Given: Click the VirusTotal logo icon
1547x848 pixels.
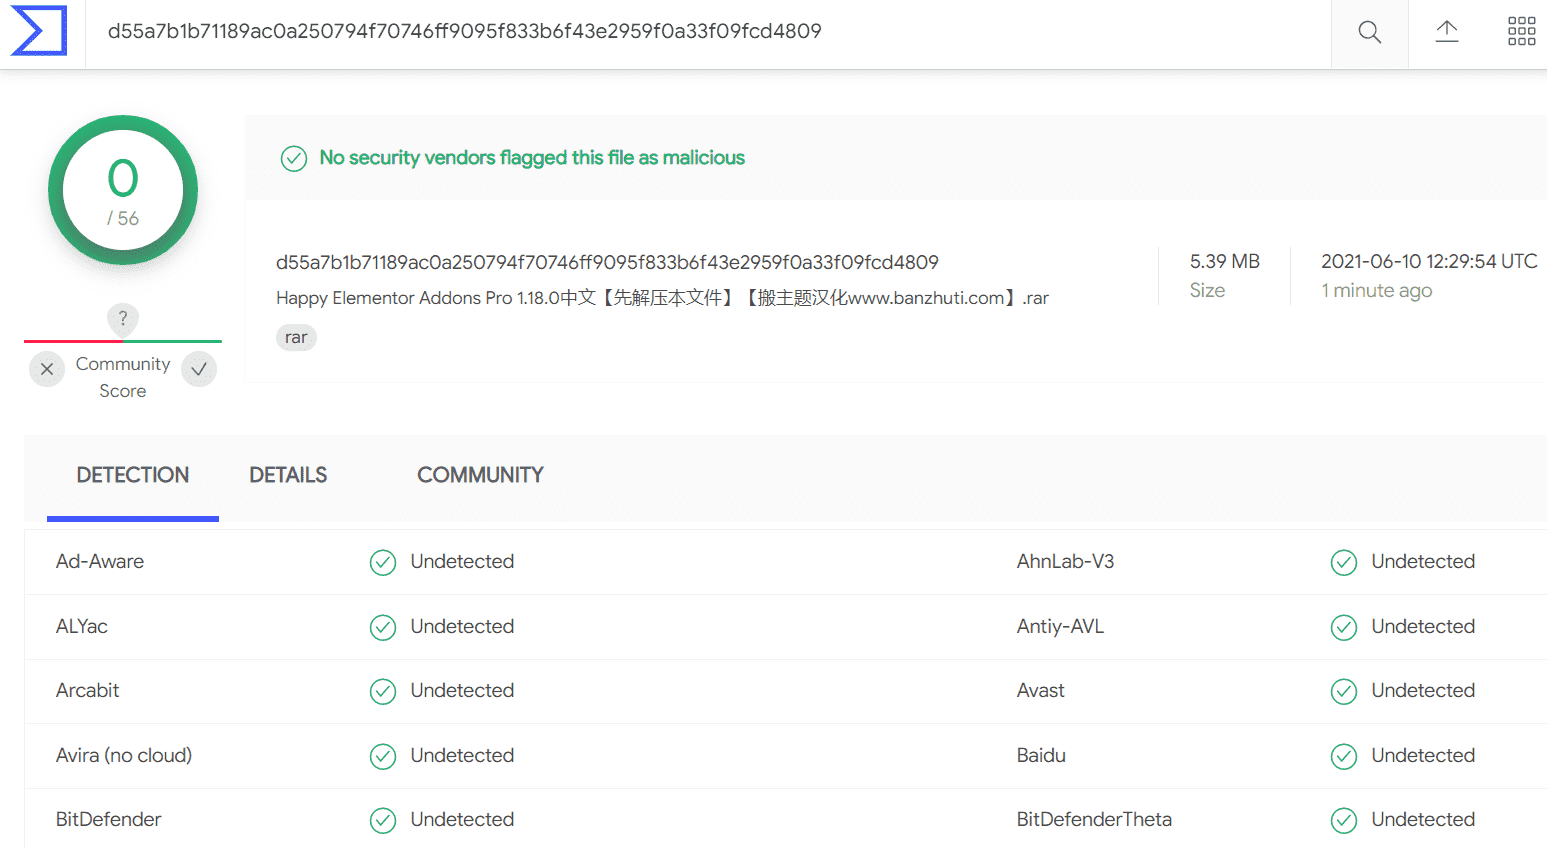Looking at the screenshot, I should tap(39, 31).
